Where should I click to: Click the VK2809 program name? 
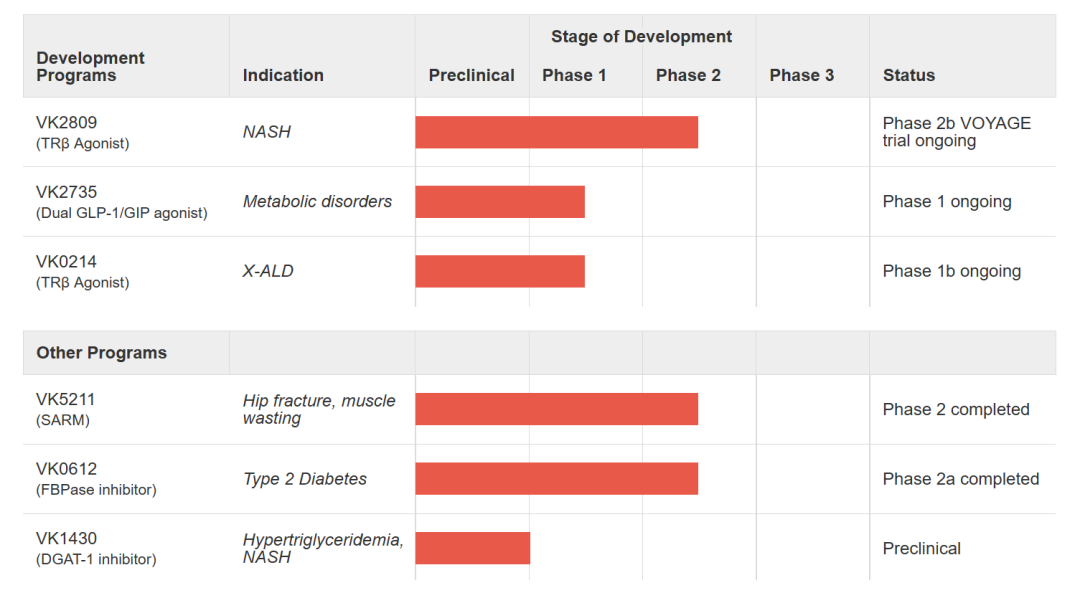[x=66, y=123]
